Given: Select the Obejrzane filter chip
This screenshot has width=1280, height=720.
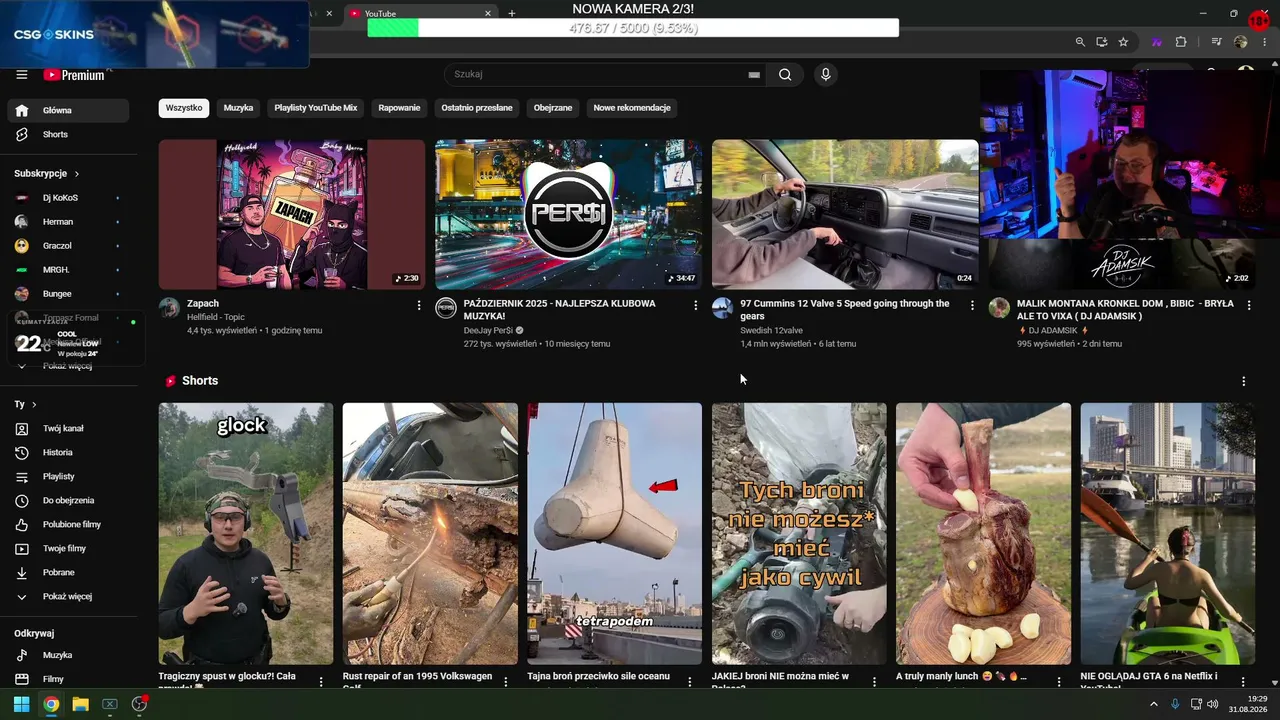Looking at the screenshot, I should tap(553, 108).
